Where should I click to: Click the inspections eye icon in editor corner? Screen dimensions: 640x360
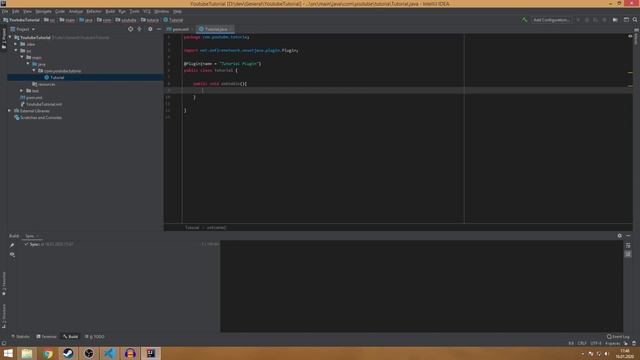[630, 36]
